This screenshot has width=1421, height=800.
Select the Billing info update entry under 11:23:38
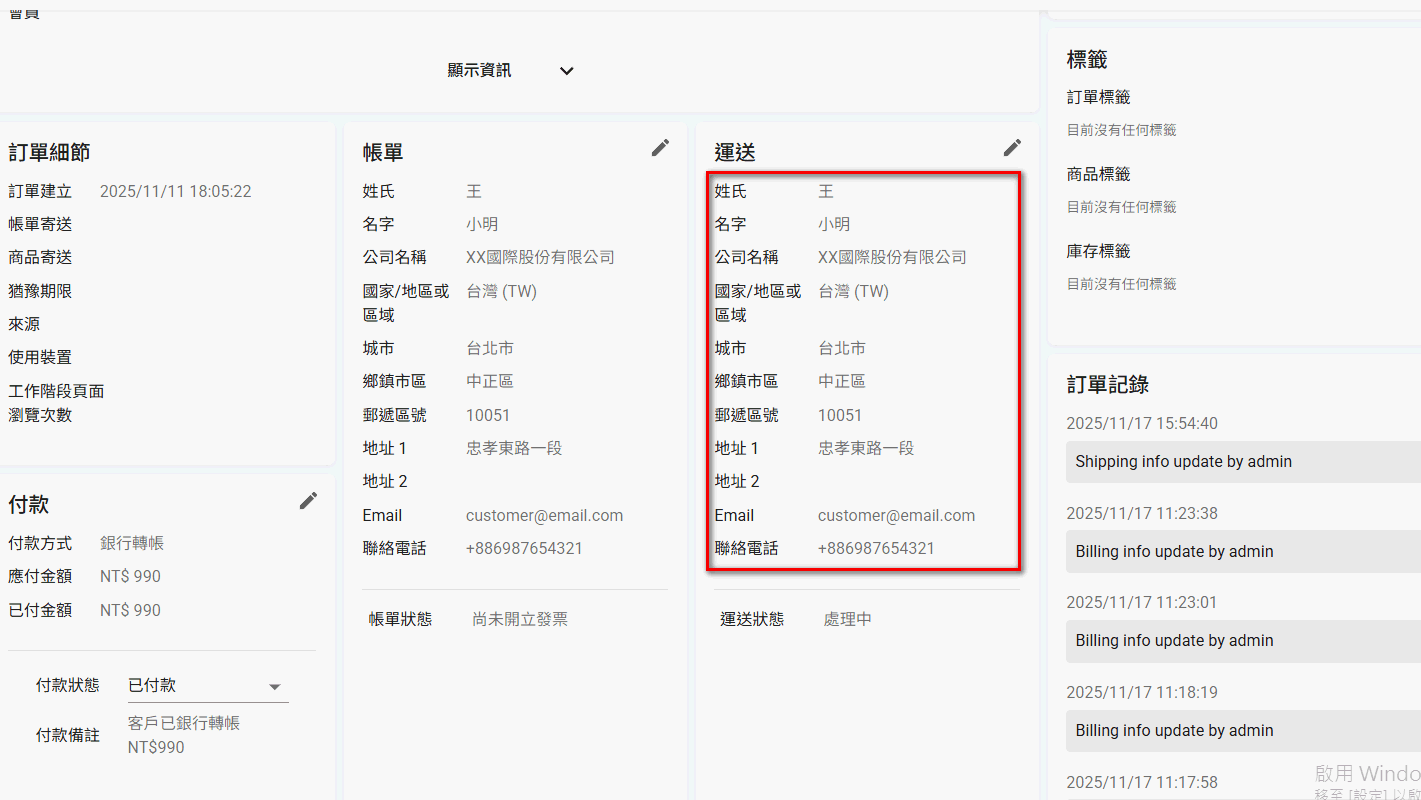[1243, 551]
